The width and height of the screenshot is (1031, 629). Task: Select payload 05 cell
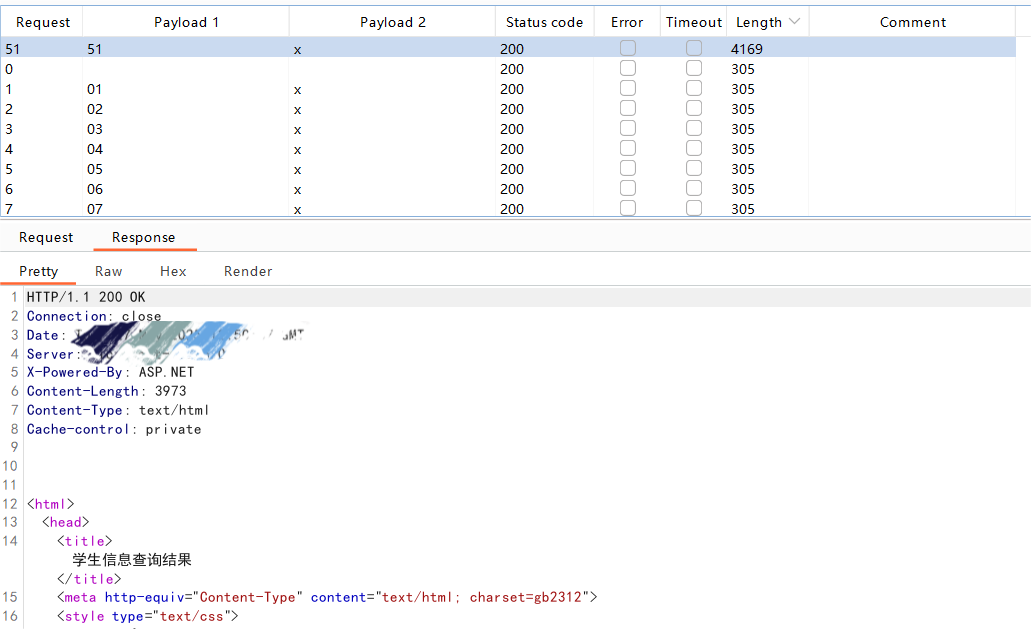click(x=95, y=170)
